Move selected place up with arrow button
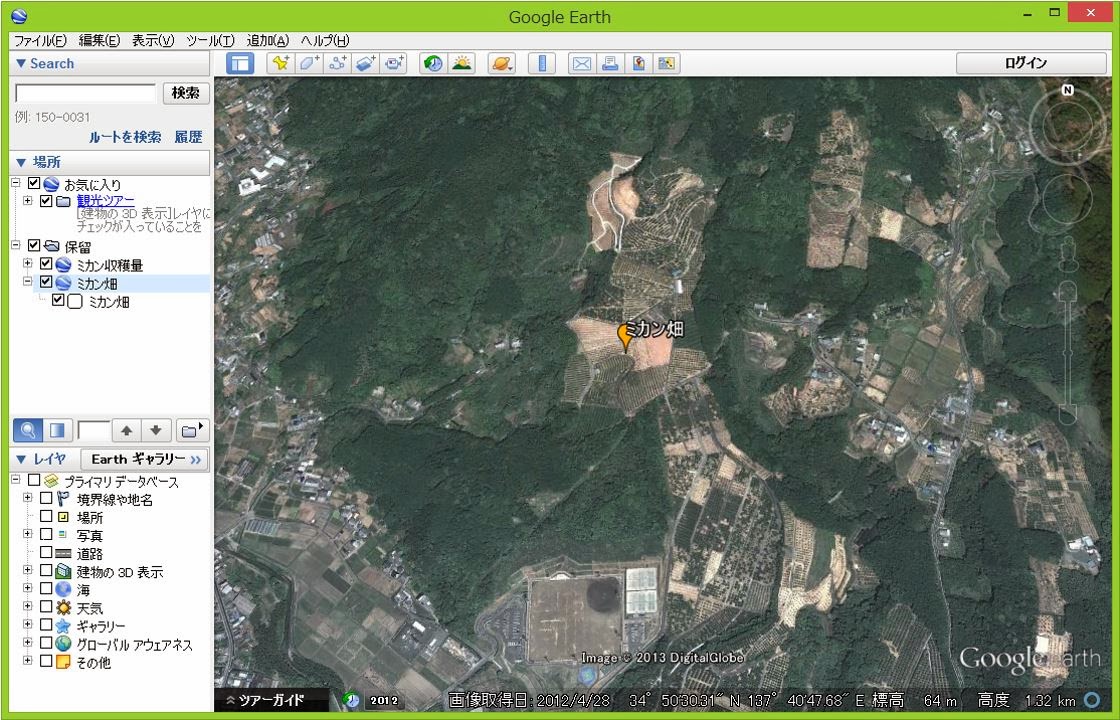Viewport: 1120px width, 720px height. click(126, 430)
